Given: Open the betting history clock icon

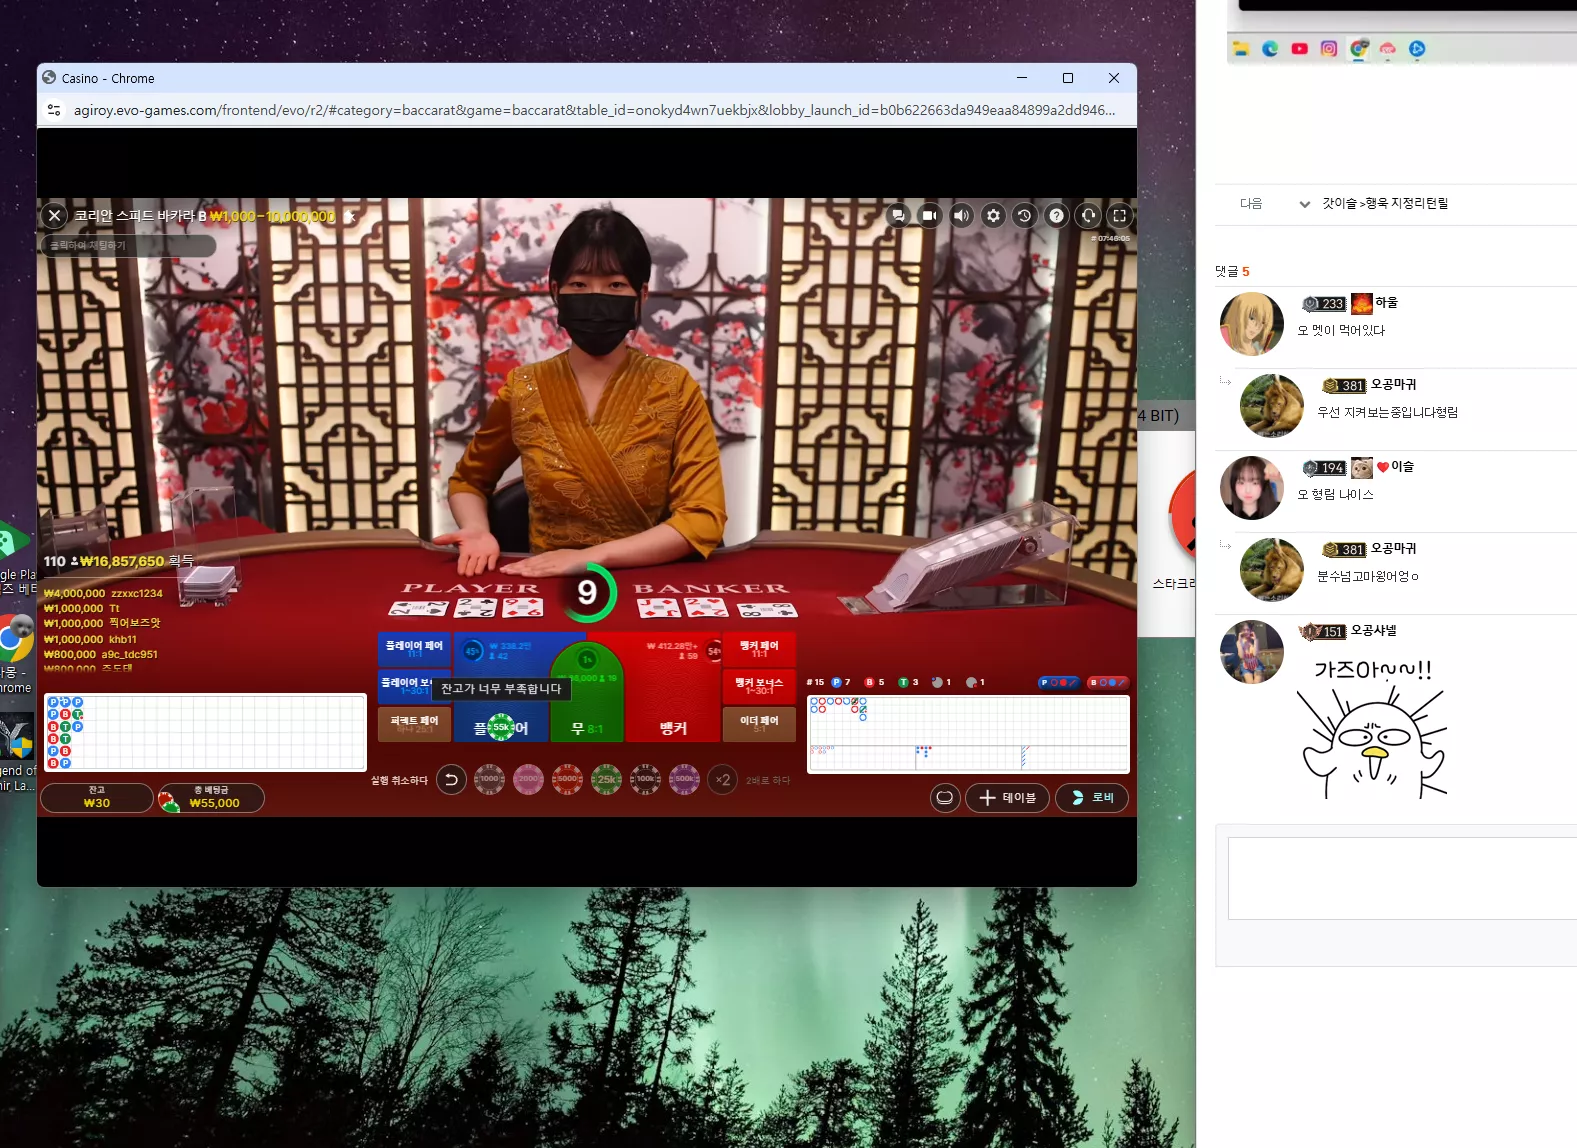Looking at the screenshot, I should tap(1025, 215).
